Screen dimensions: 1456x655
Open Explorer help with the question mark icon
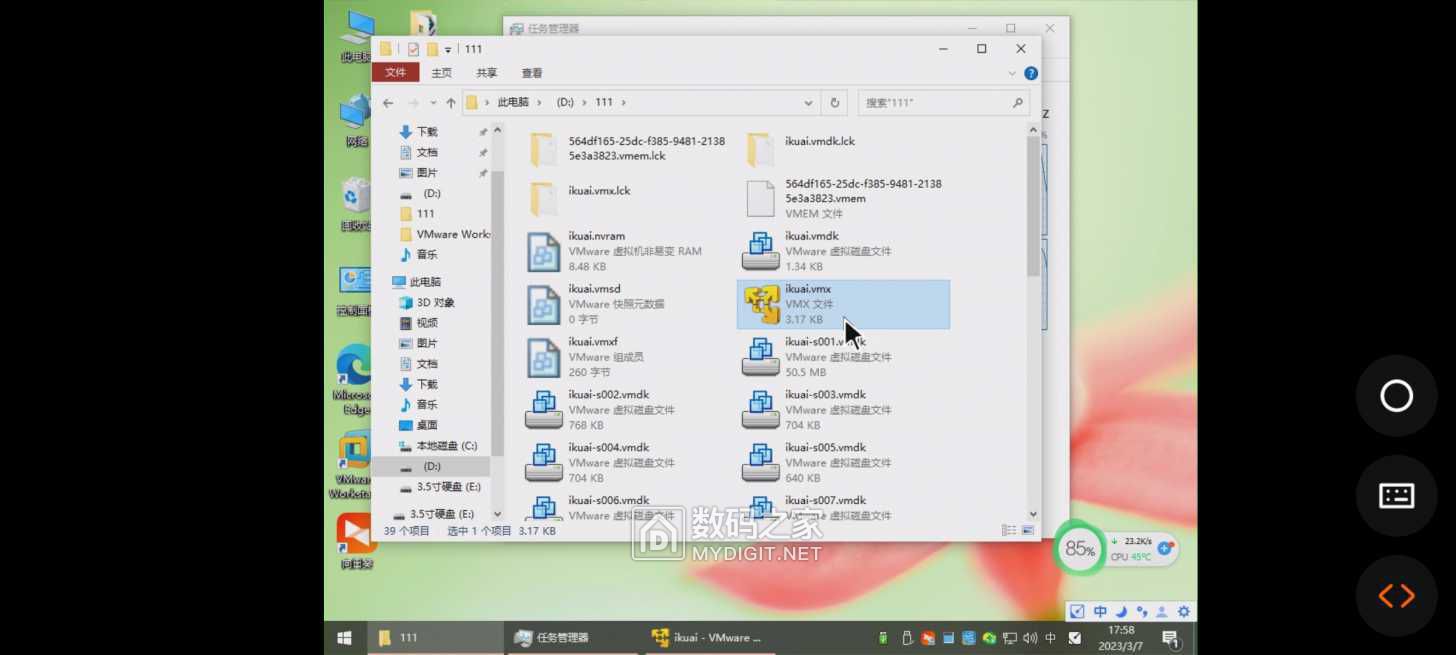(x=1031, y=73)
